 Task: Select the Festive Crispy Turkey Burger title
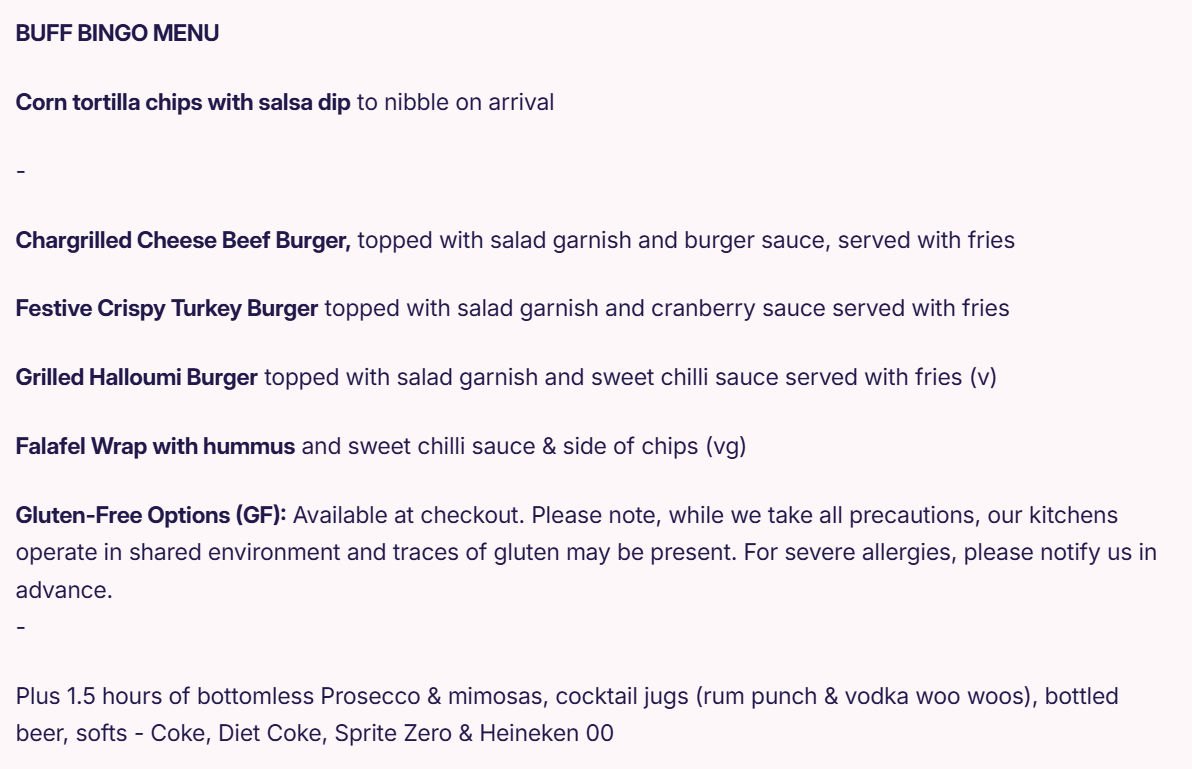pos(167,309)
